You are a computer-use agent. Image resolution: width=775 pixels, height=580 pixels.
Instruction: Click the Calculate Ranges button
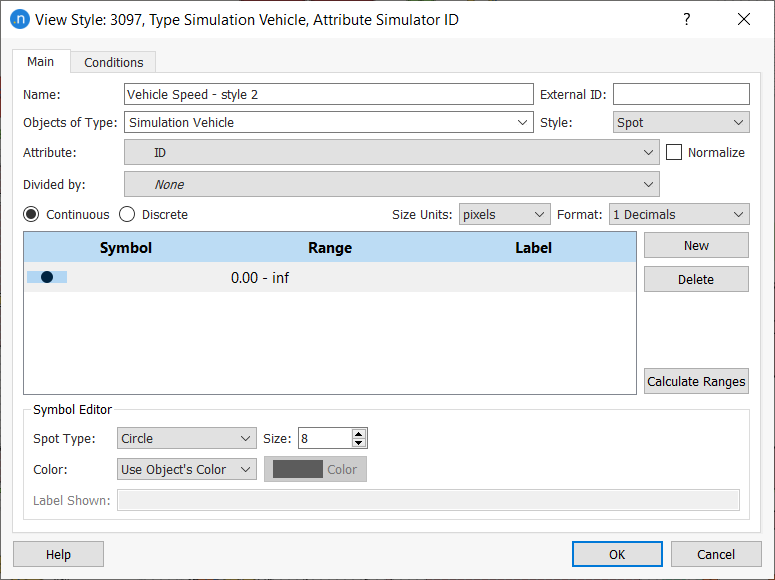(x=696, y=381)
